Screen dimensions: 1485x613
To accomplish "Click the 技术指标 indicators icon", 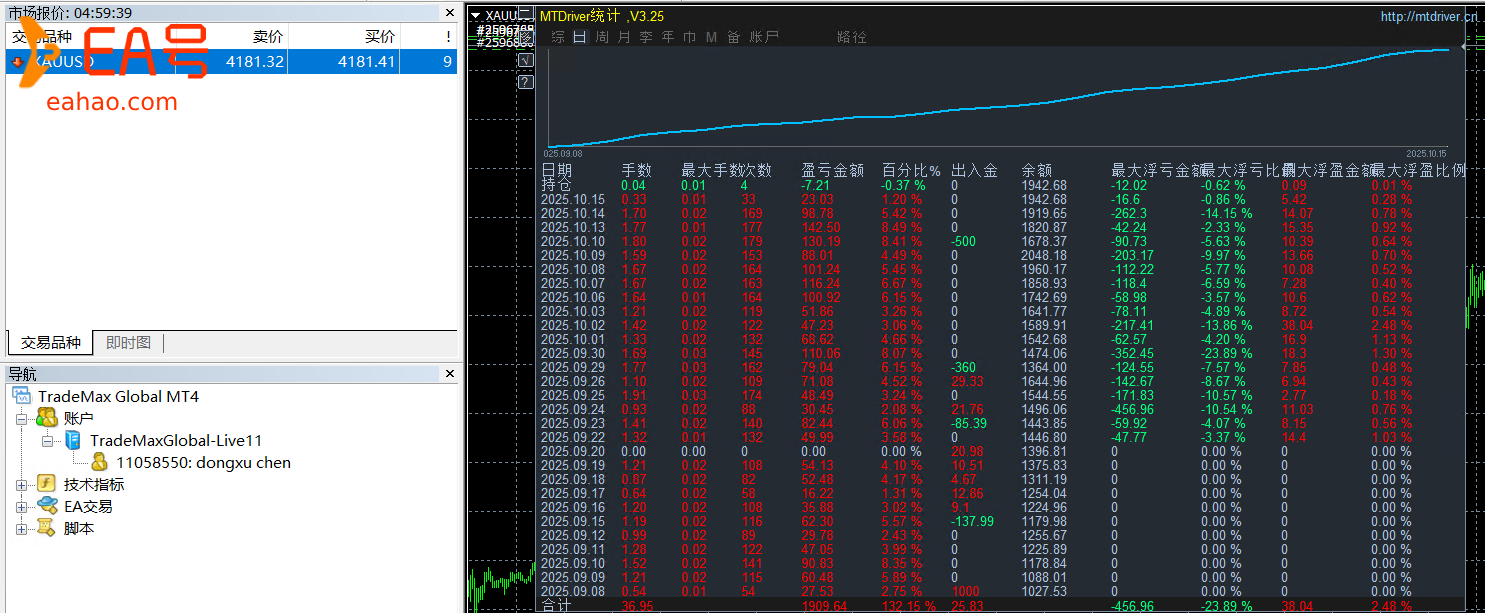I will (46, 484).
